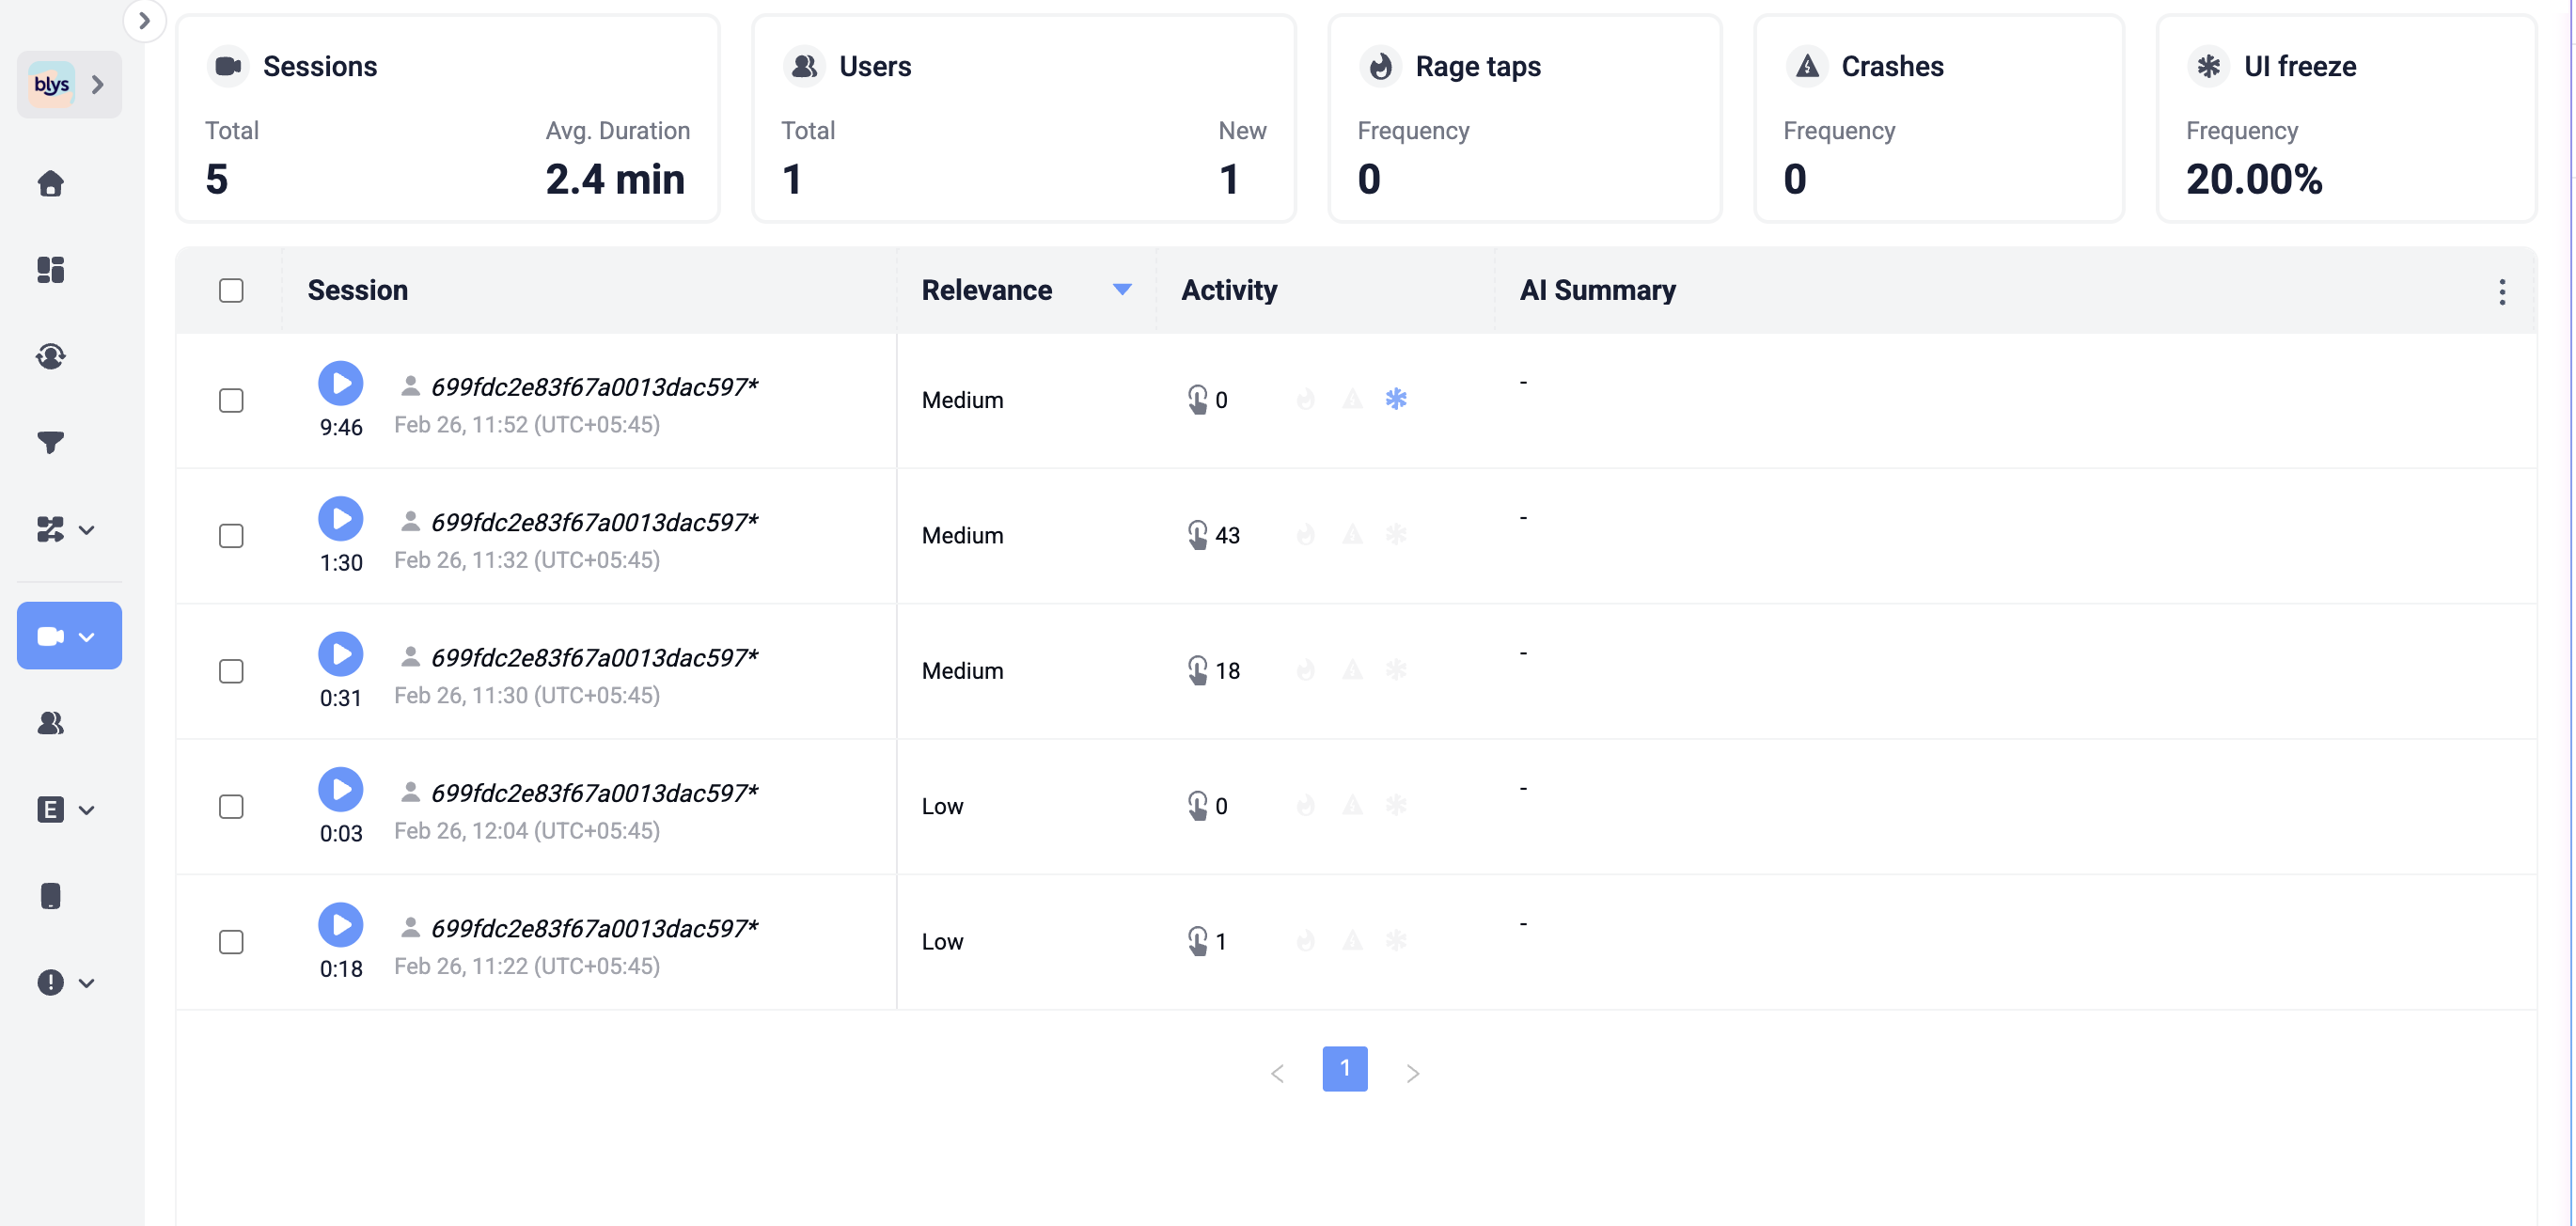Click the Activity column header
The height and width of the screenshot is (1226, 2576).
1229,290
